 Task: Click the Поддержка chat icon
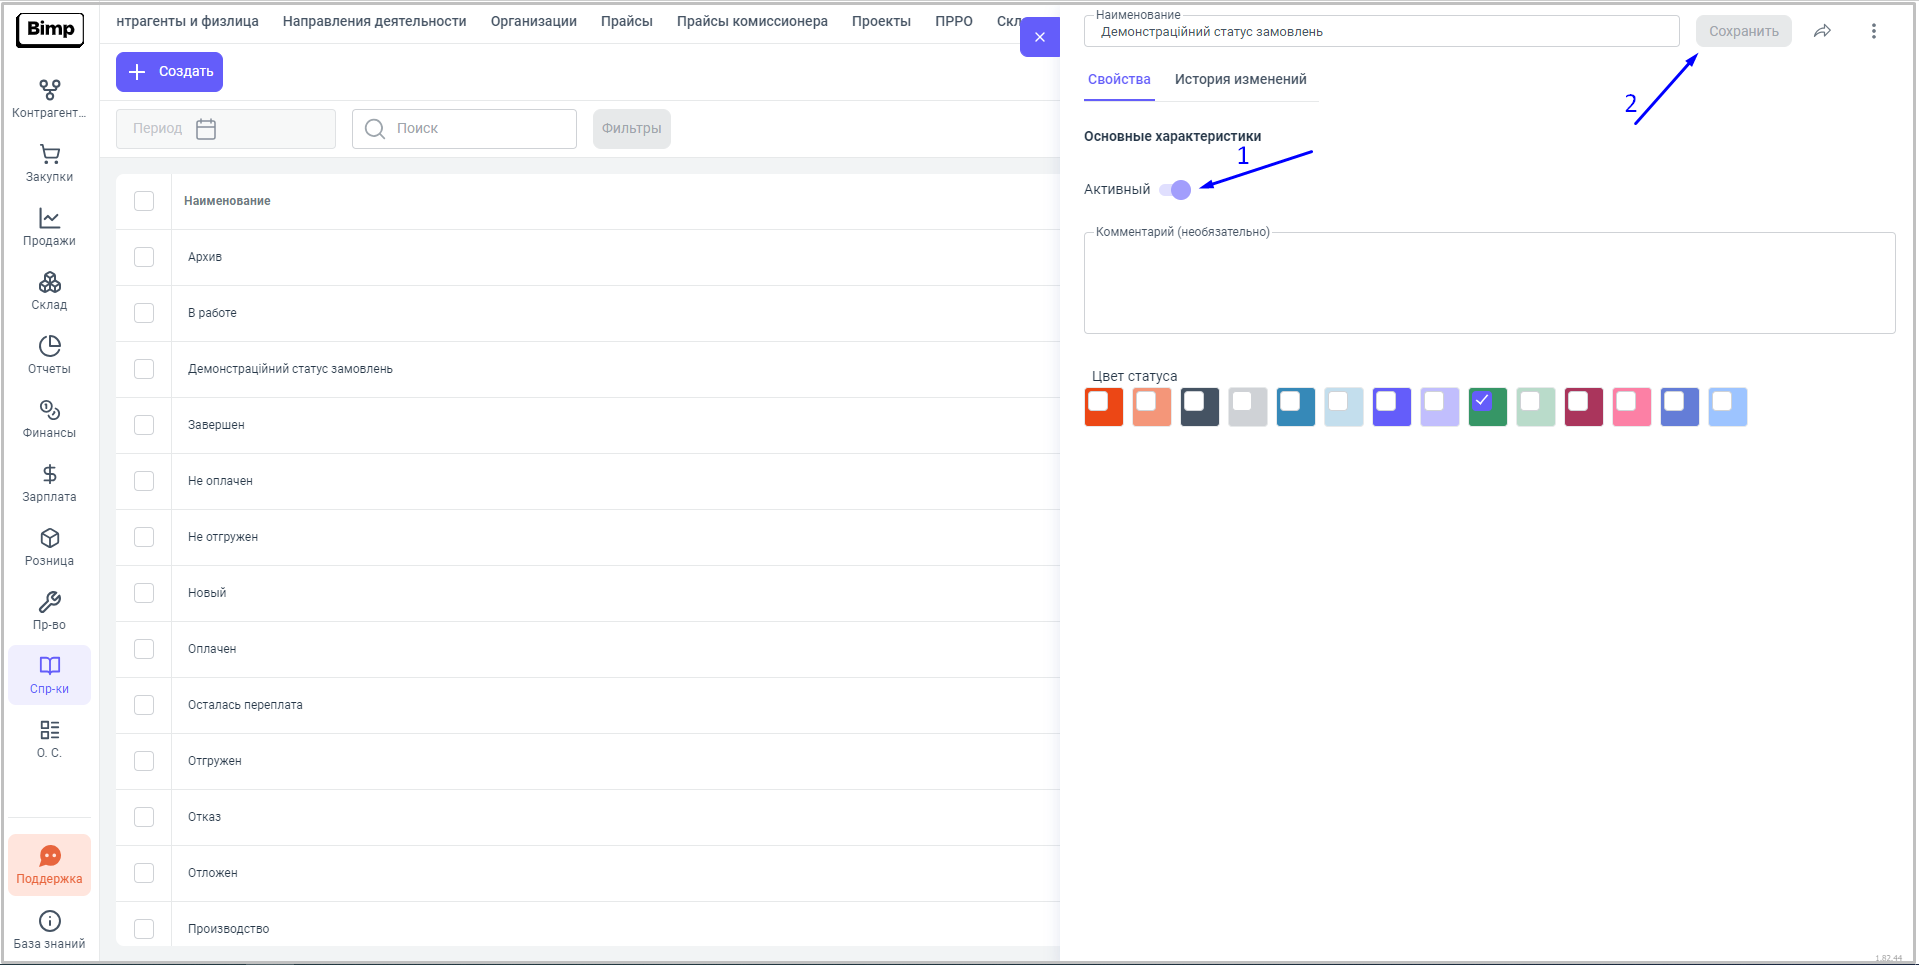tap(49, 865)
